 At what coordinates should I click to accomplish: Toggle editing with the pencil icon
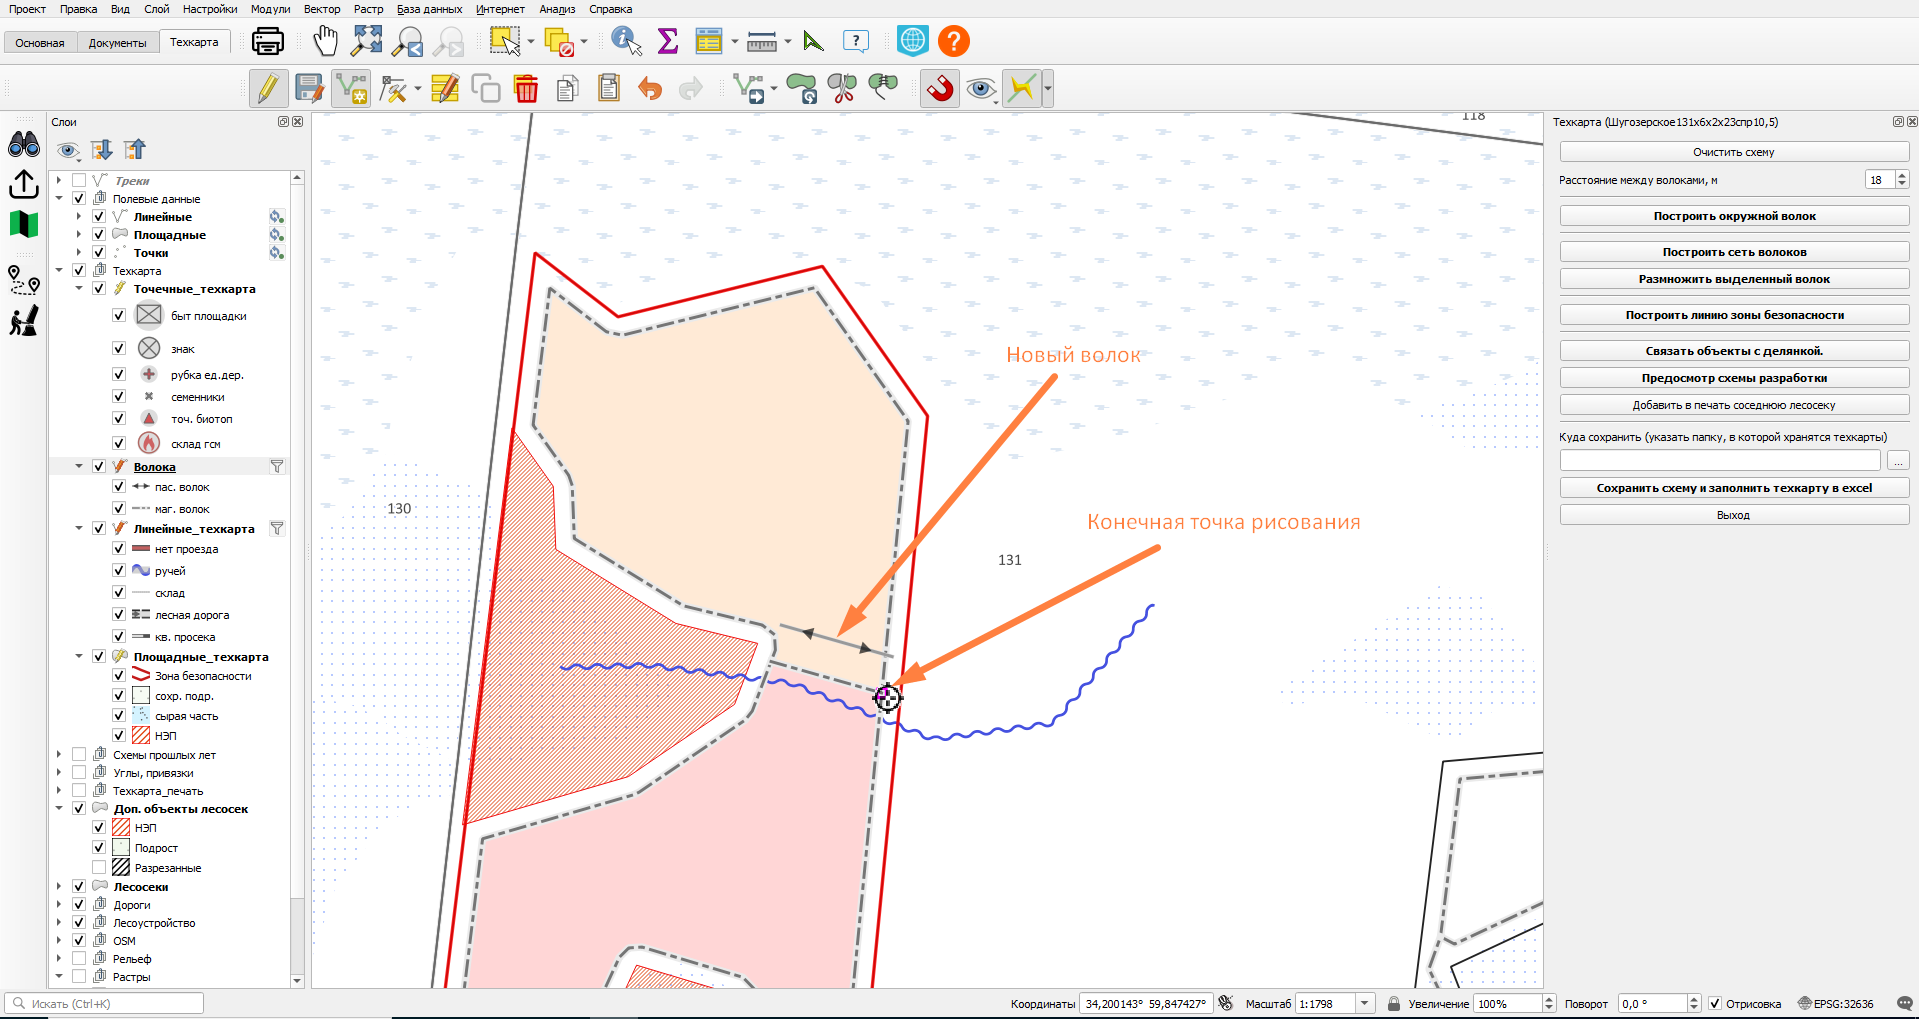coord(268,88)
